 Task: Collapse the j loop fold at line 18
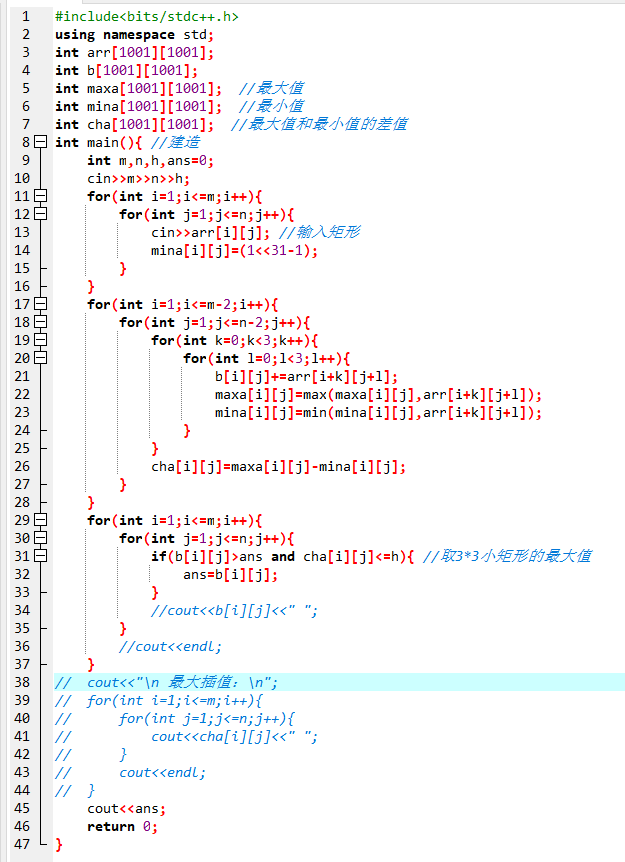point(40,323)
